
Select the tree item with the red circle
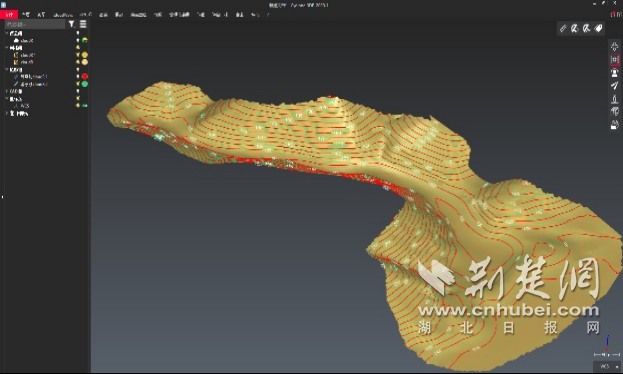tap(34, 76)
